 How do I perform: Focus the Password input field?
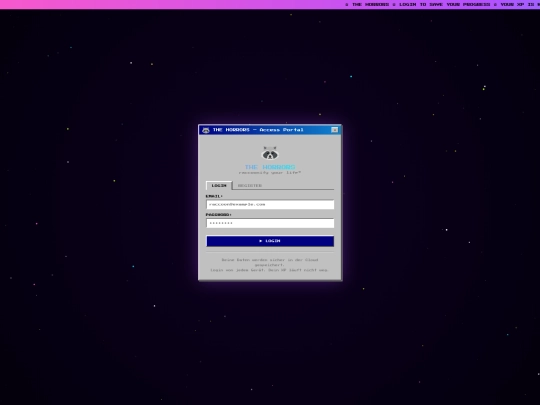(x=270, y=223)
